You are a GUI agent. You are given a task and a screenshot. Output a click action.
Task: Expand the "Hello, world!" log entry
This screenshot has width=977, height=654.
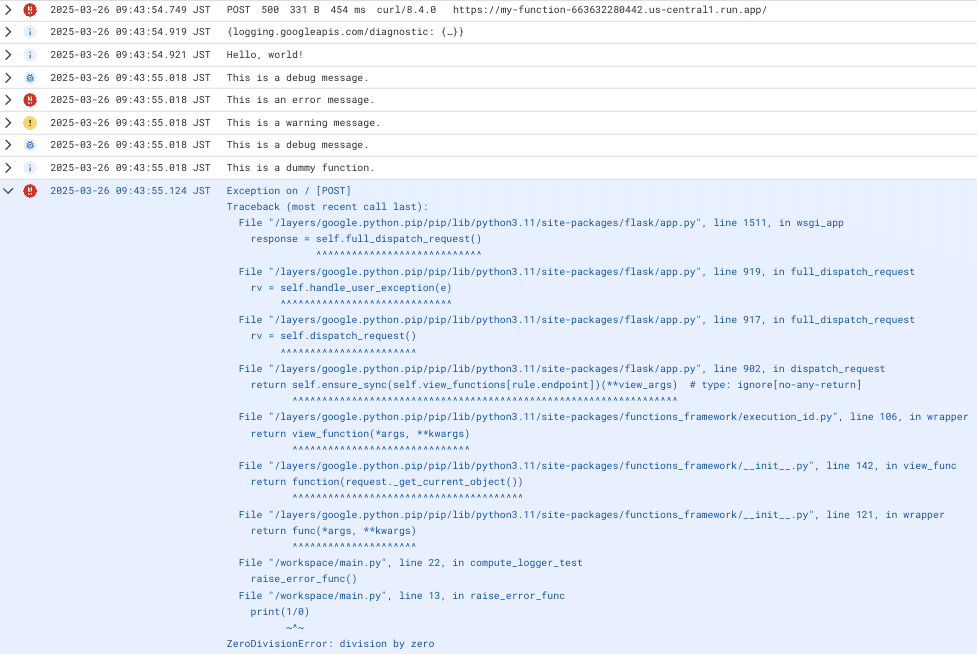(x=8, y=54)
